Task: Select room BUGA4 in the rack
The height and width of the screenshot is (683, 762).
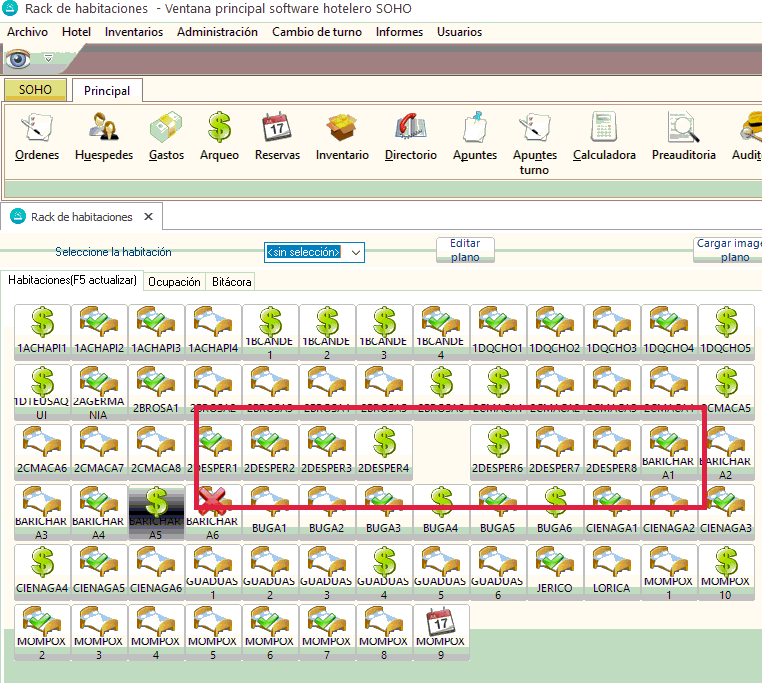Action: 441,510
